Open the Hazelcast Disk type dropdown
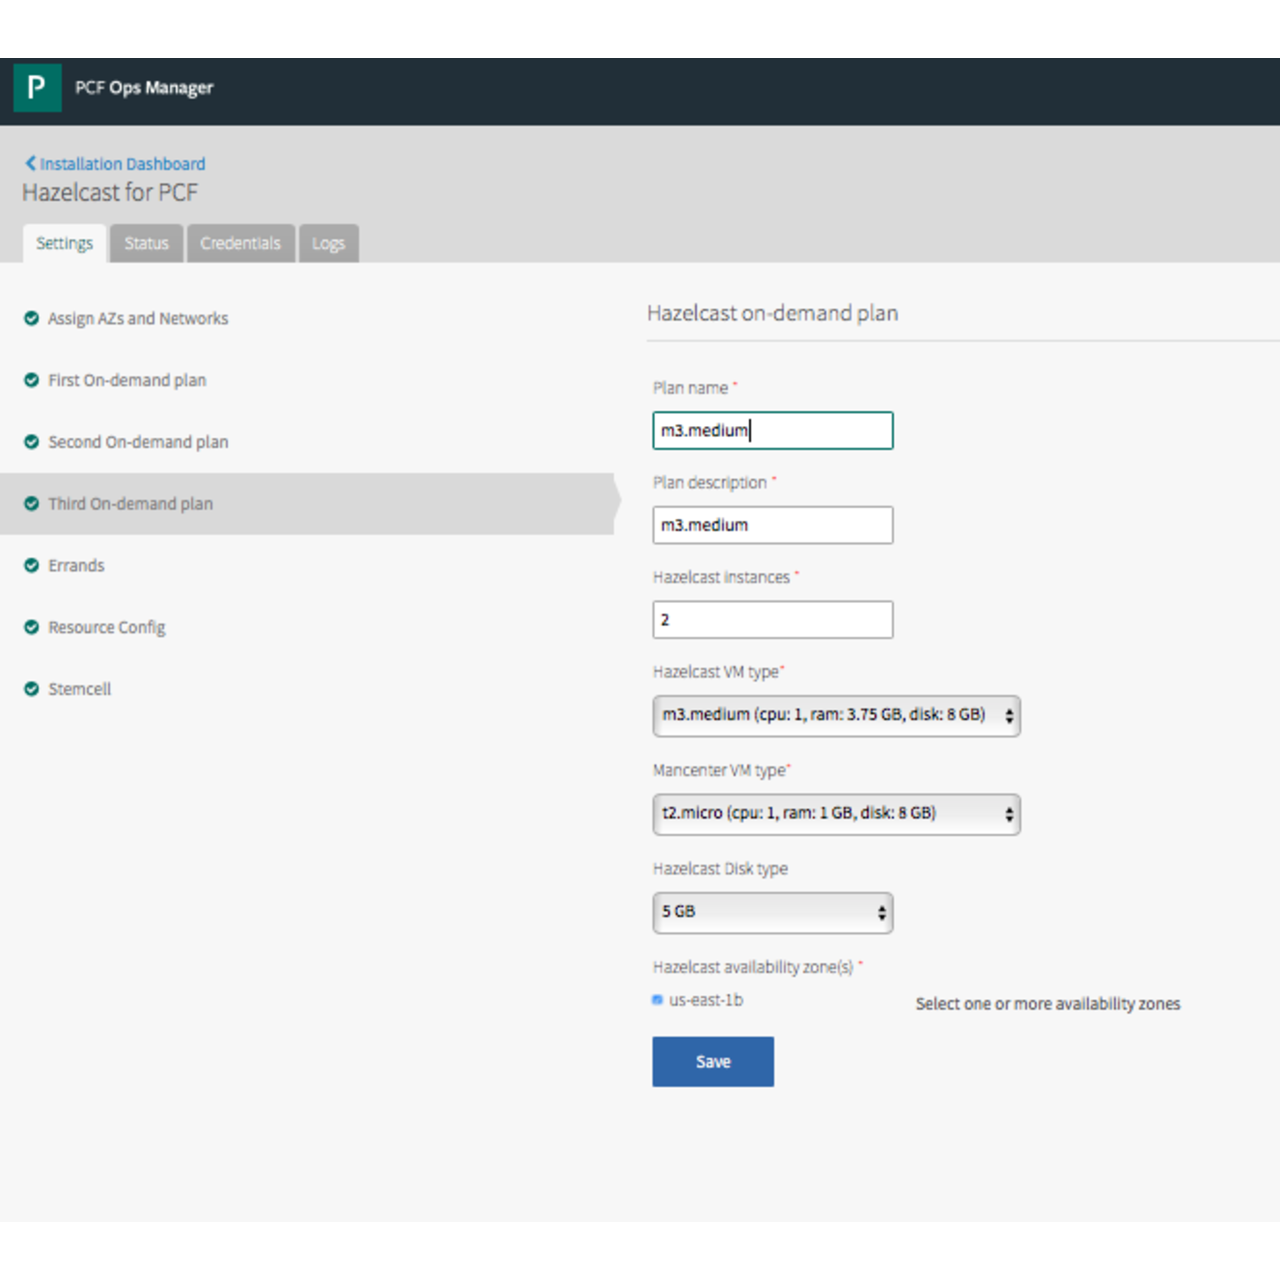Viewport: 1280px width, 1280px height. (772, 912)
